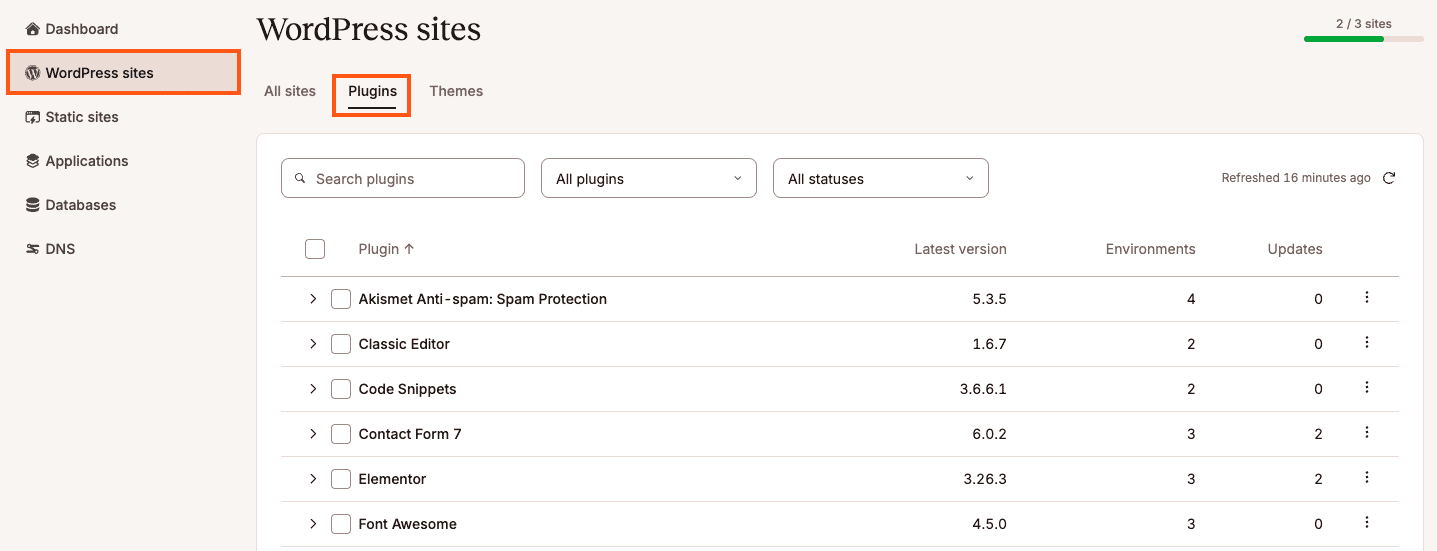Open kebab menu for Akismet Anti-spam row
Image resolution: width=1437 pixels, height=551 pixels.
(1366, 298)
